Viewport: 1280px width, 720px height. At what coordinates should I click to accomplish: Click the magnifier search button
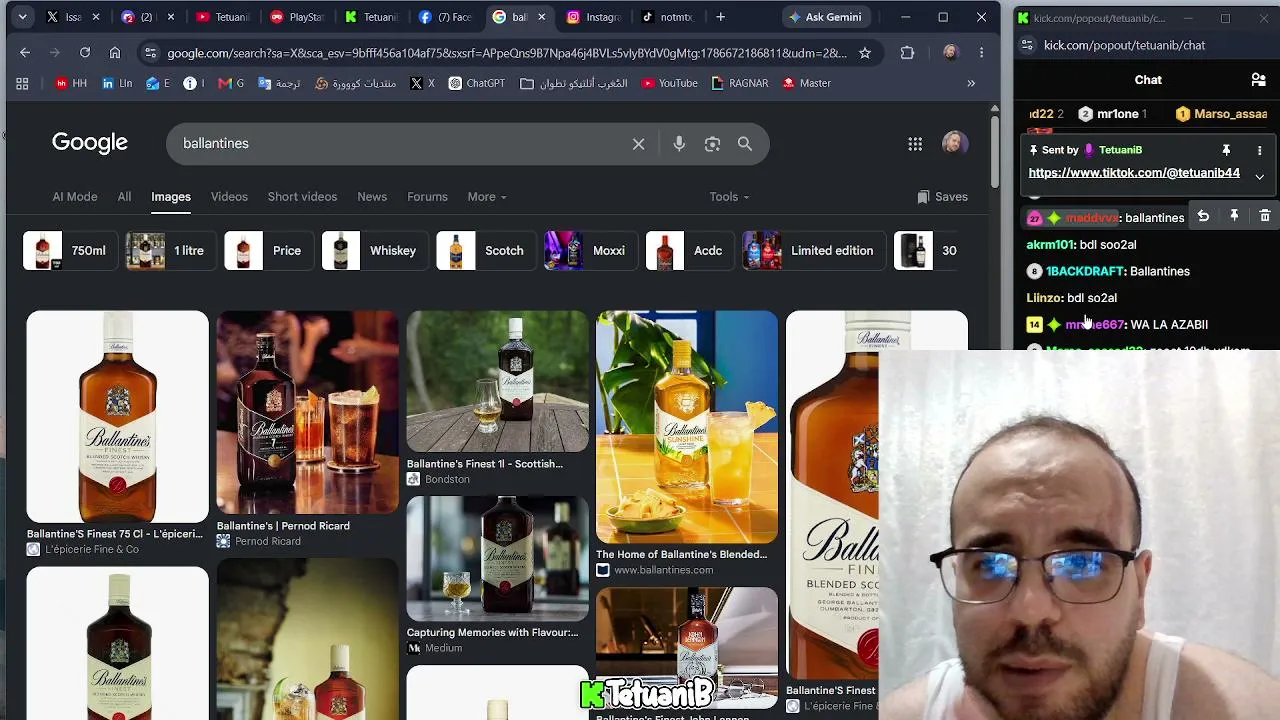tap(745, 144)
